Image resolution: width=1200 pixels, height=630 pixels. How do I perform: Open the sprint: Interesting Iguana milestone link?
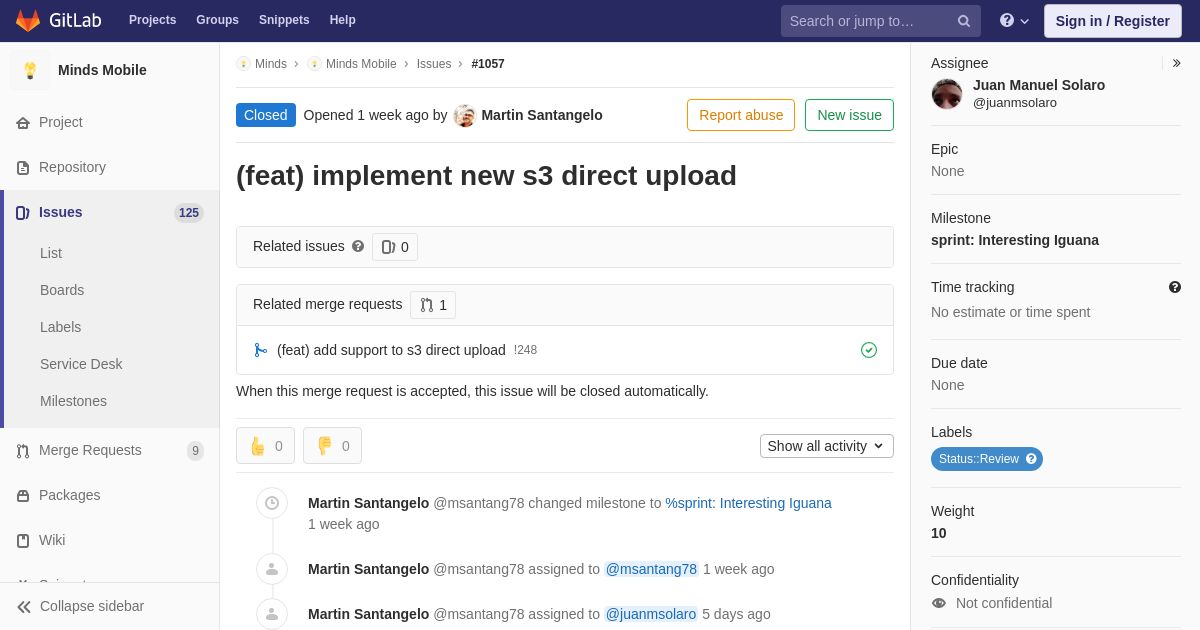coord(1015,240)
